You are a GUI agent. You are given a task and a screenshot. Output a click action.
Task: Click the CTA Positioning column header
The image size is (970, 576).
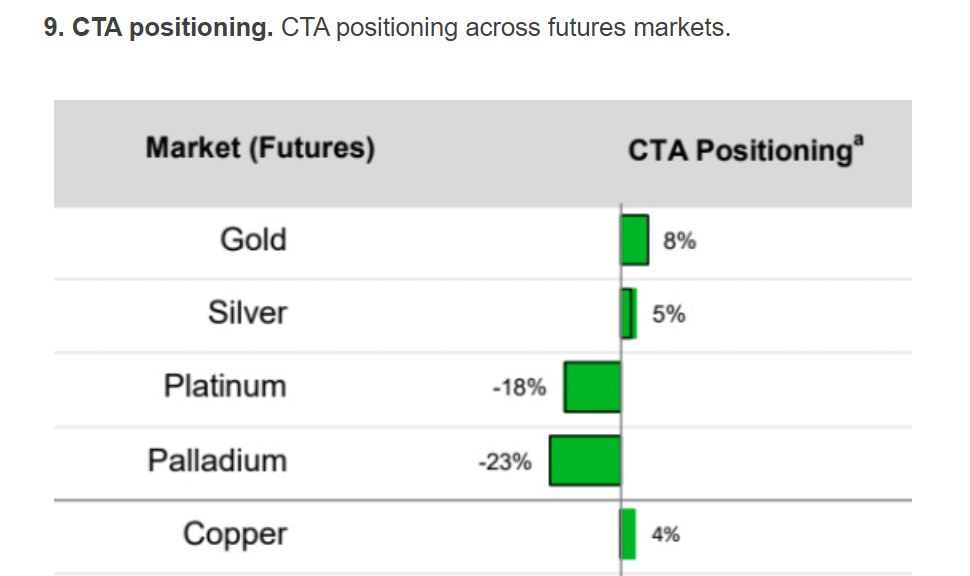pos(738,151)
